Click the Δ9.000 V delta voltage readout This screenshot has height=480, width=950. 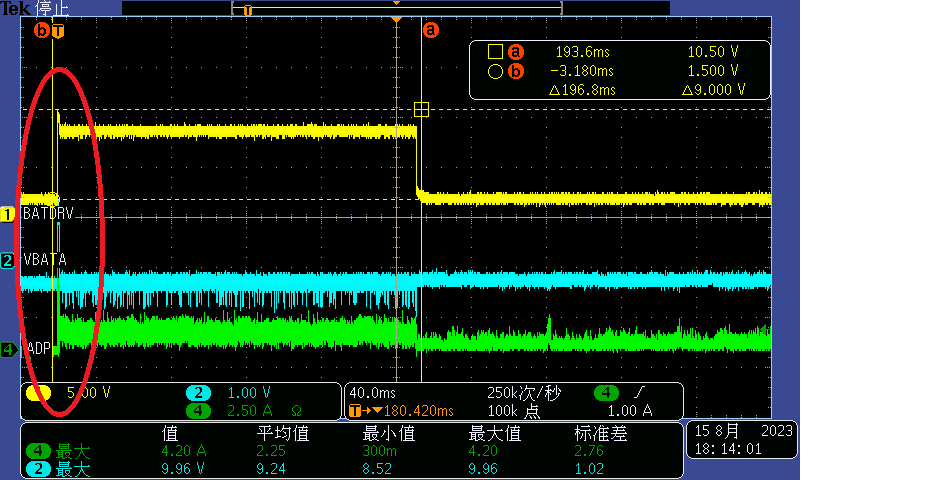pyautogui.click(x=714, y=90)
